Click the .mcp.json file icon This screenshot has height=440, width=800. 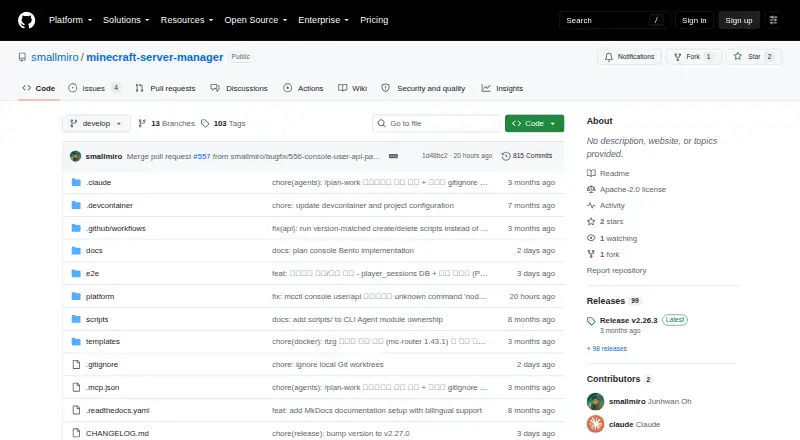(76, 387)
